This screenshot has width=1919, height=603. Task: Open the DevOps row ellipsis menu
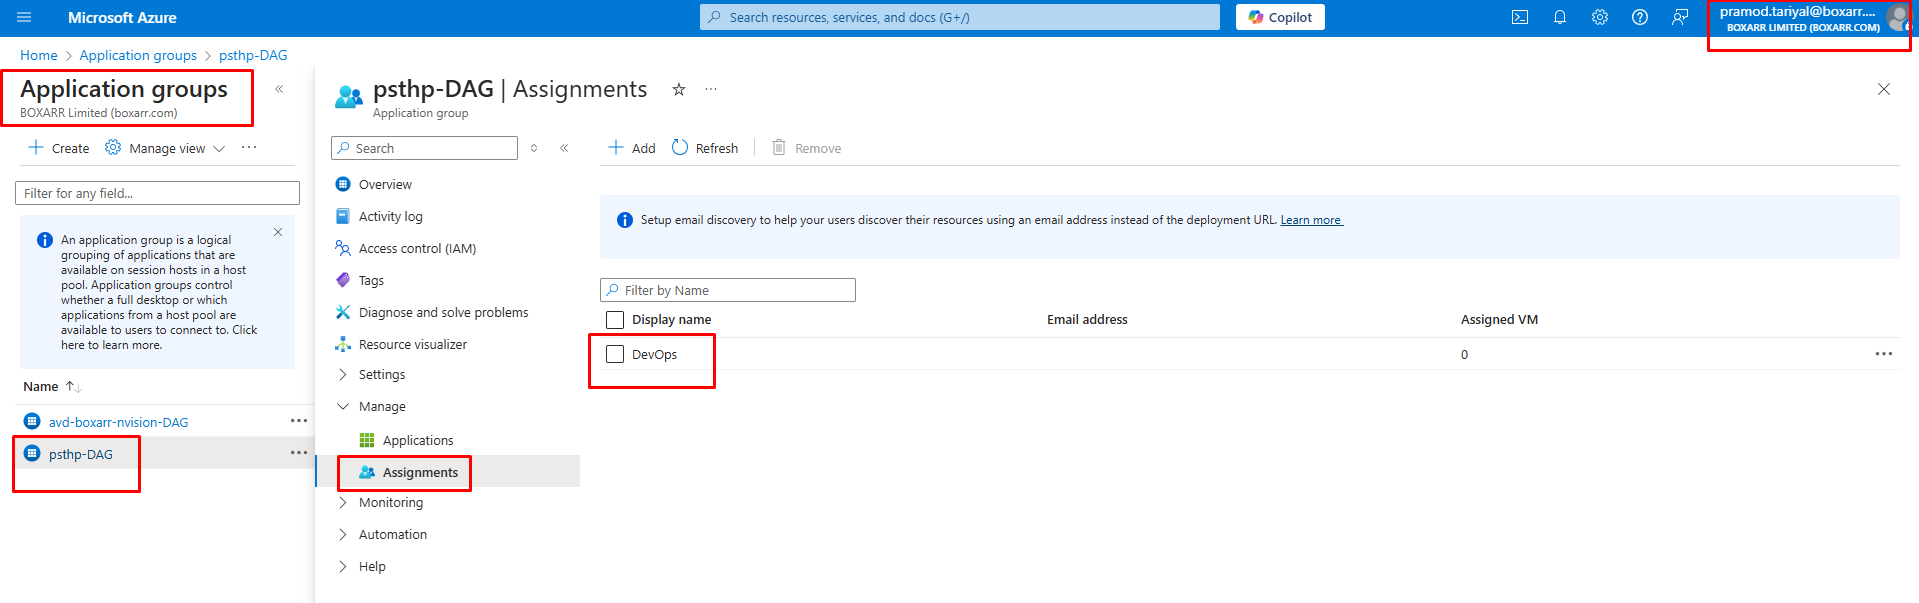click(1884, 354)
